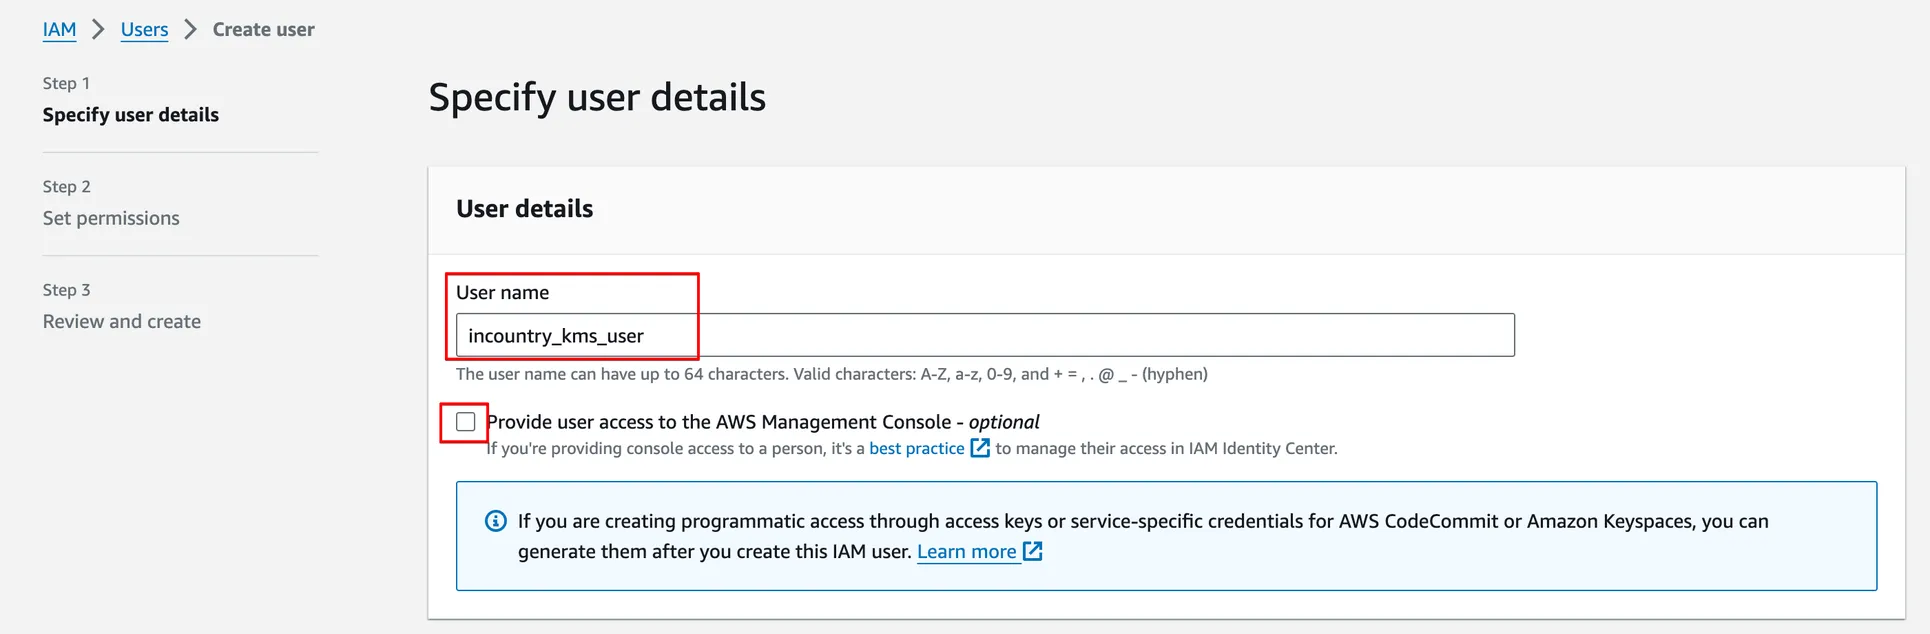Enable the AWS Management Console access checkbox
Screen dimensions: 1930x634
pos(465,422)
